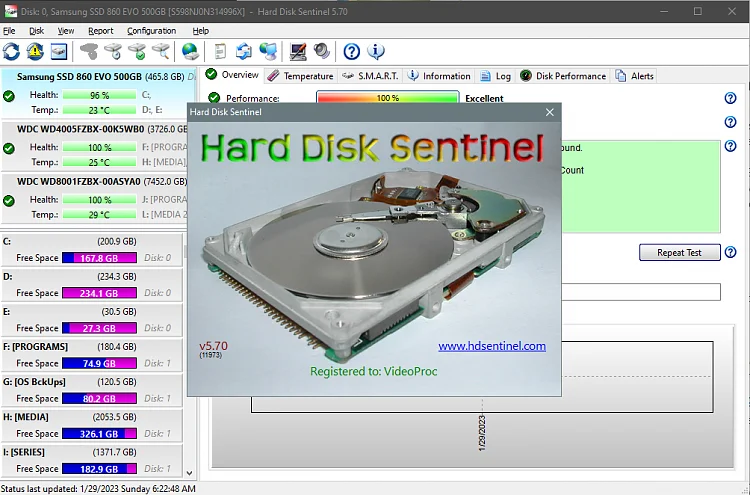This screenshot has height=495, width=750.
Task: Click green check icon of Samsung SSD
Action: [9, 96]
